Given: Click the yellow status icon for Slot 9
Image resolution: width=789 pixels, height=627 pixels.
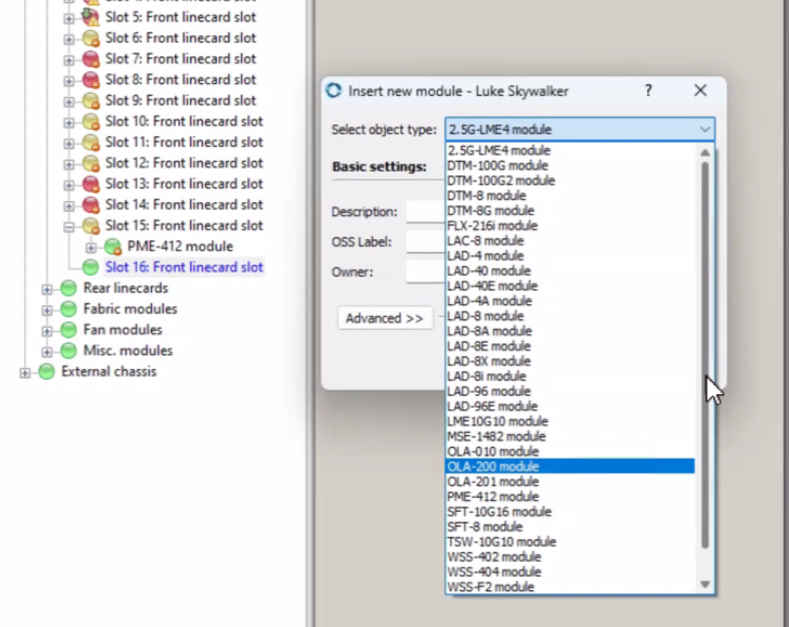Looking at the screenshot, I should 91,101.
